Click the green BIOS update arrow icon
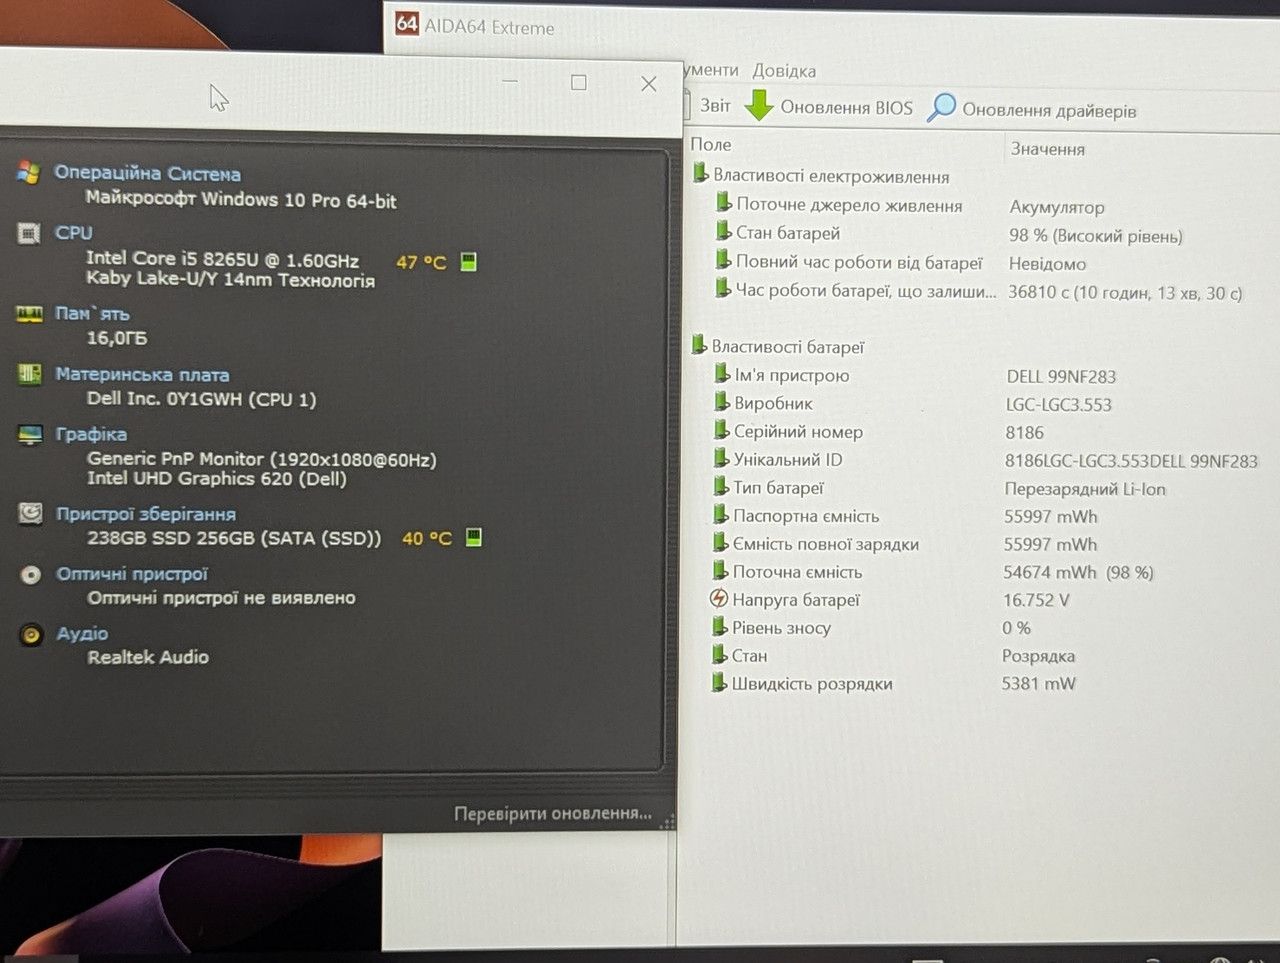This screenshot has height=963, width=1280. click(x=760, y=105)
